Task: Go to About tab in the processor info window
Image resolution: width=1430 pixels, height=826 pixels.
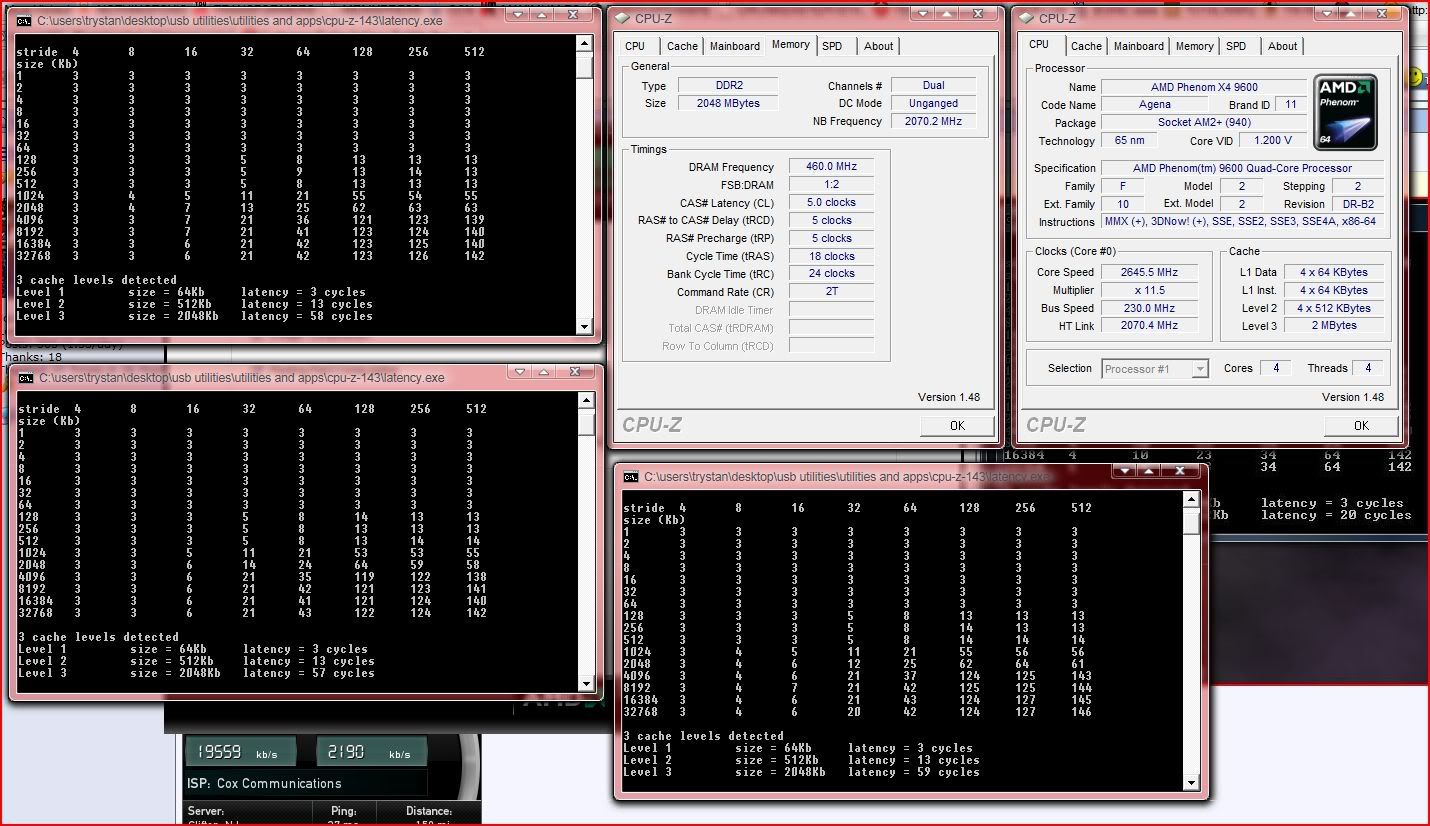Action: 1282,46
